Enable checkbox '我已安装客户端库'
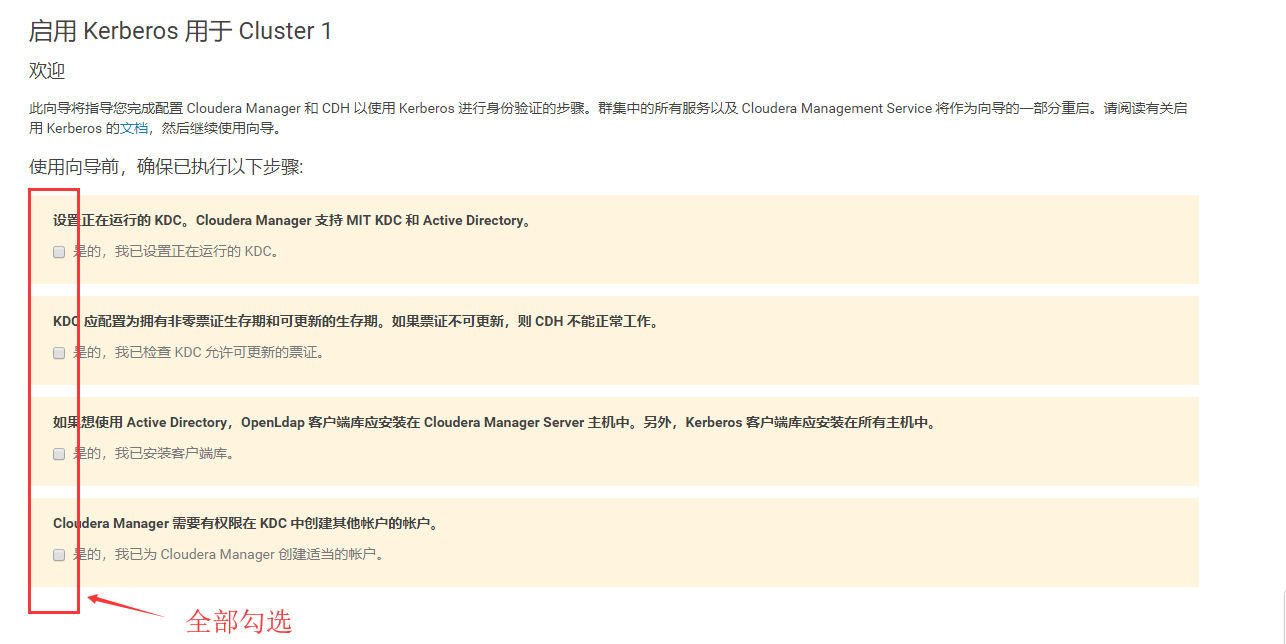Screen dimensions: 1286x644 coord(59,454)
